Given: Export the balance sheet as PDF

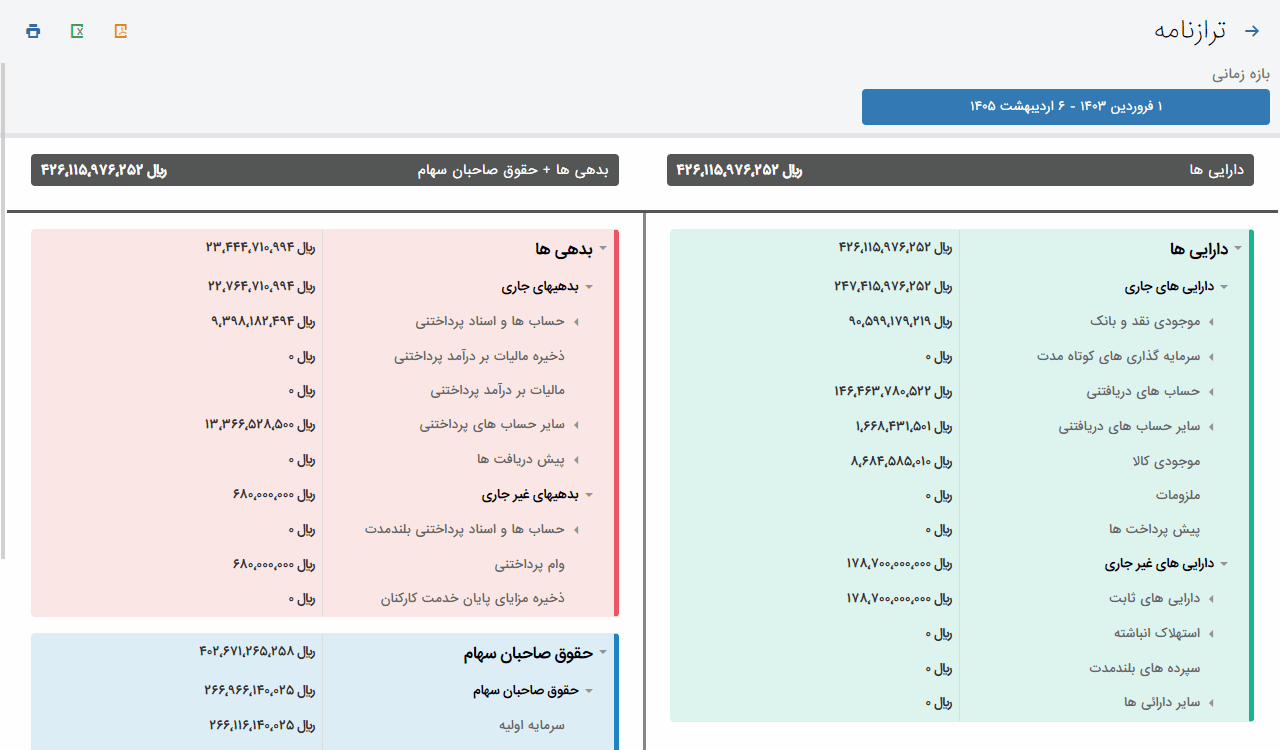Looking at the screenshot, I should pyautogui.click(x=121, y=31).
